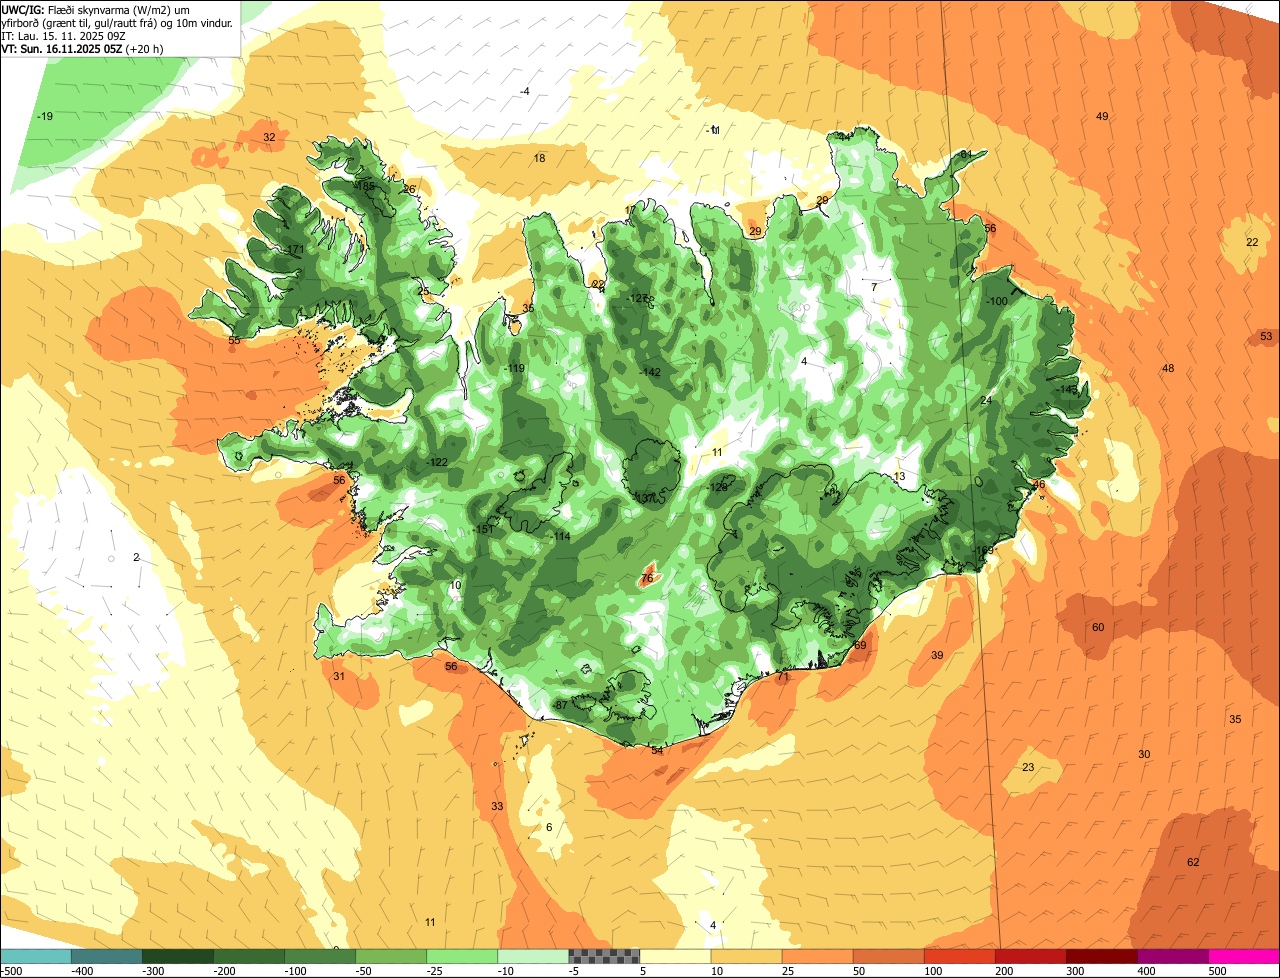The image size is (1280, 978).
Task: Click the '-4' flux value
Action: pyautogui.click(x=524, y=92)
